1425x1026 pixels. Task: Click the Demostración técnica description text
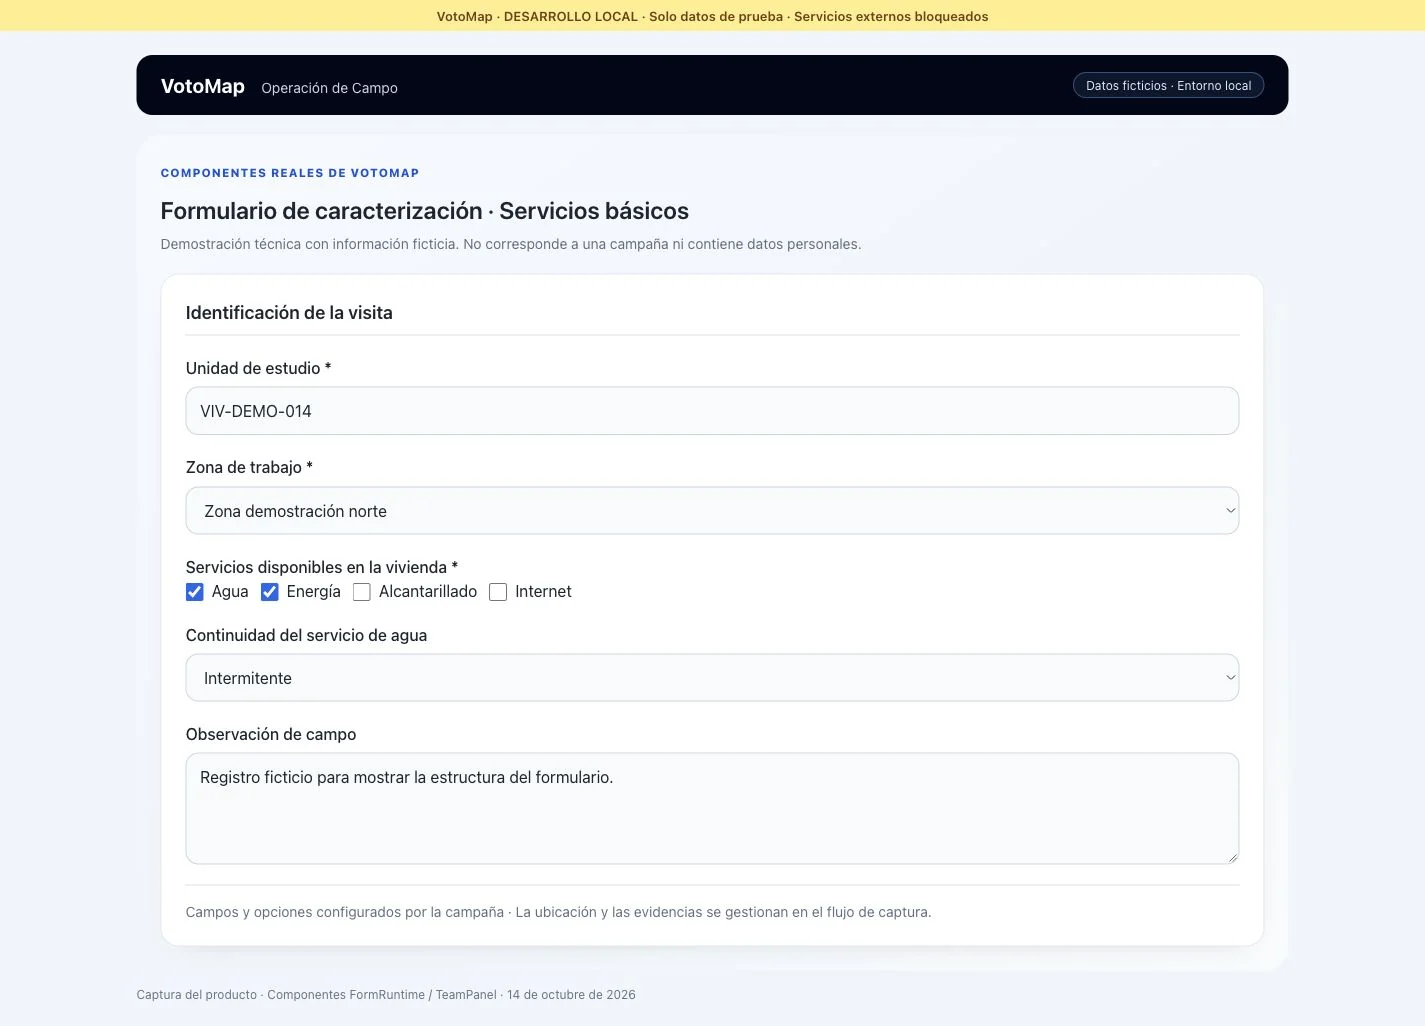511,244
